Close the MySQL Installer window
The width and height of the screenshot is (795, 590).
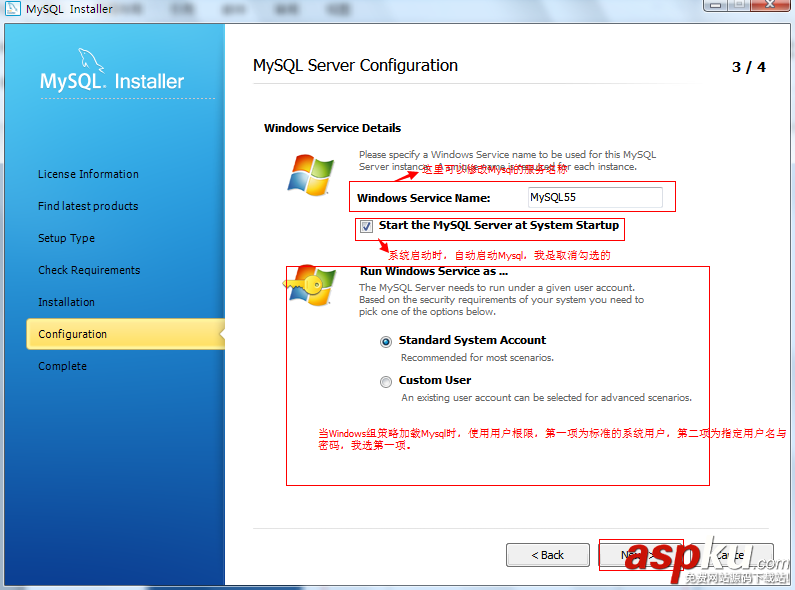[770, 5]
